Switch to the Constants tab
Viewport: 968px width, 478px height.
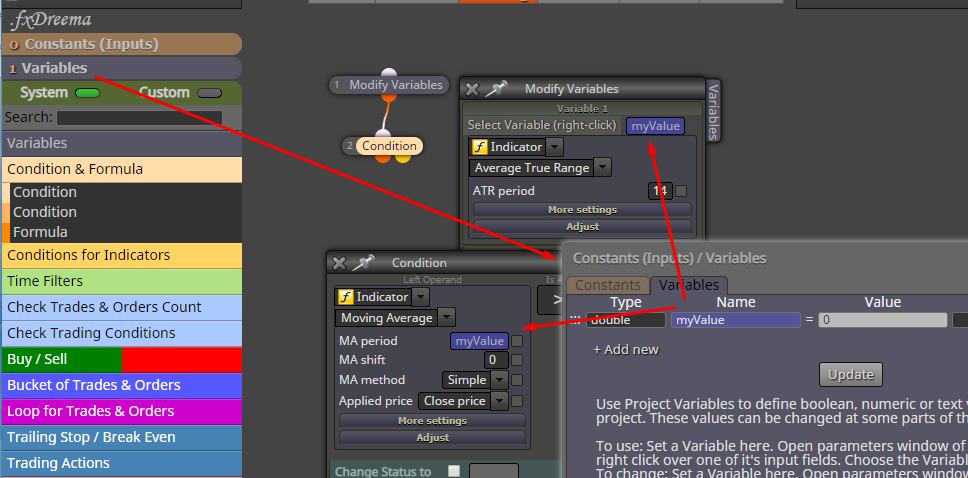click(608, 285)
